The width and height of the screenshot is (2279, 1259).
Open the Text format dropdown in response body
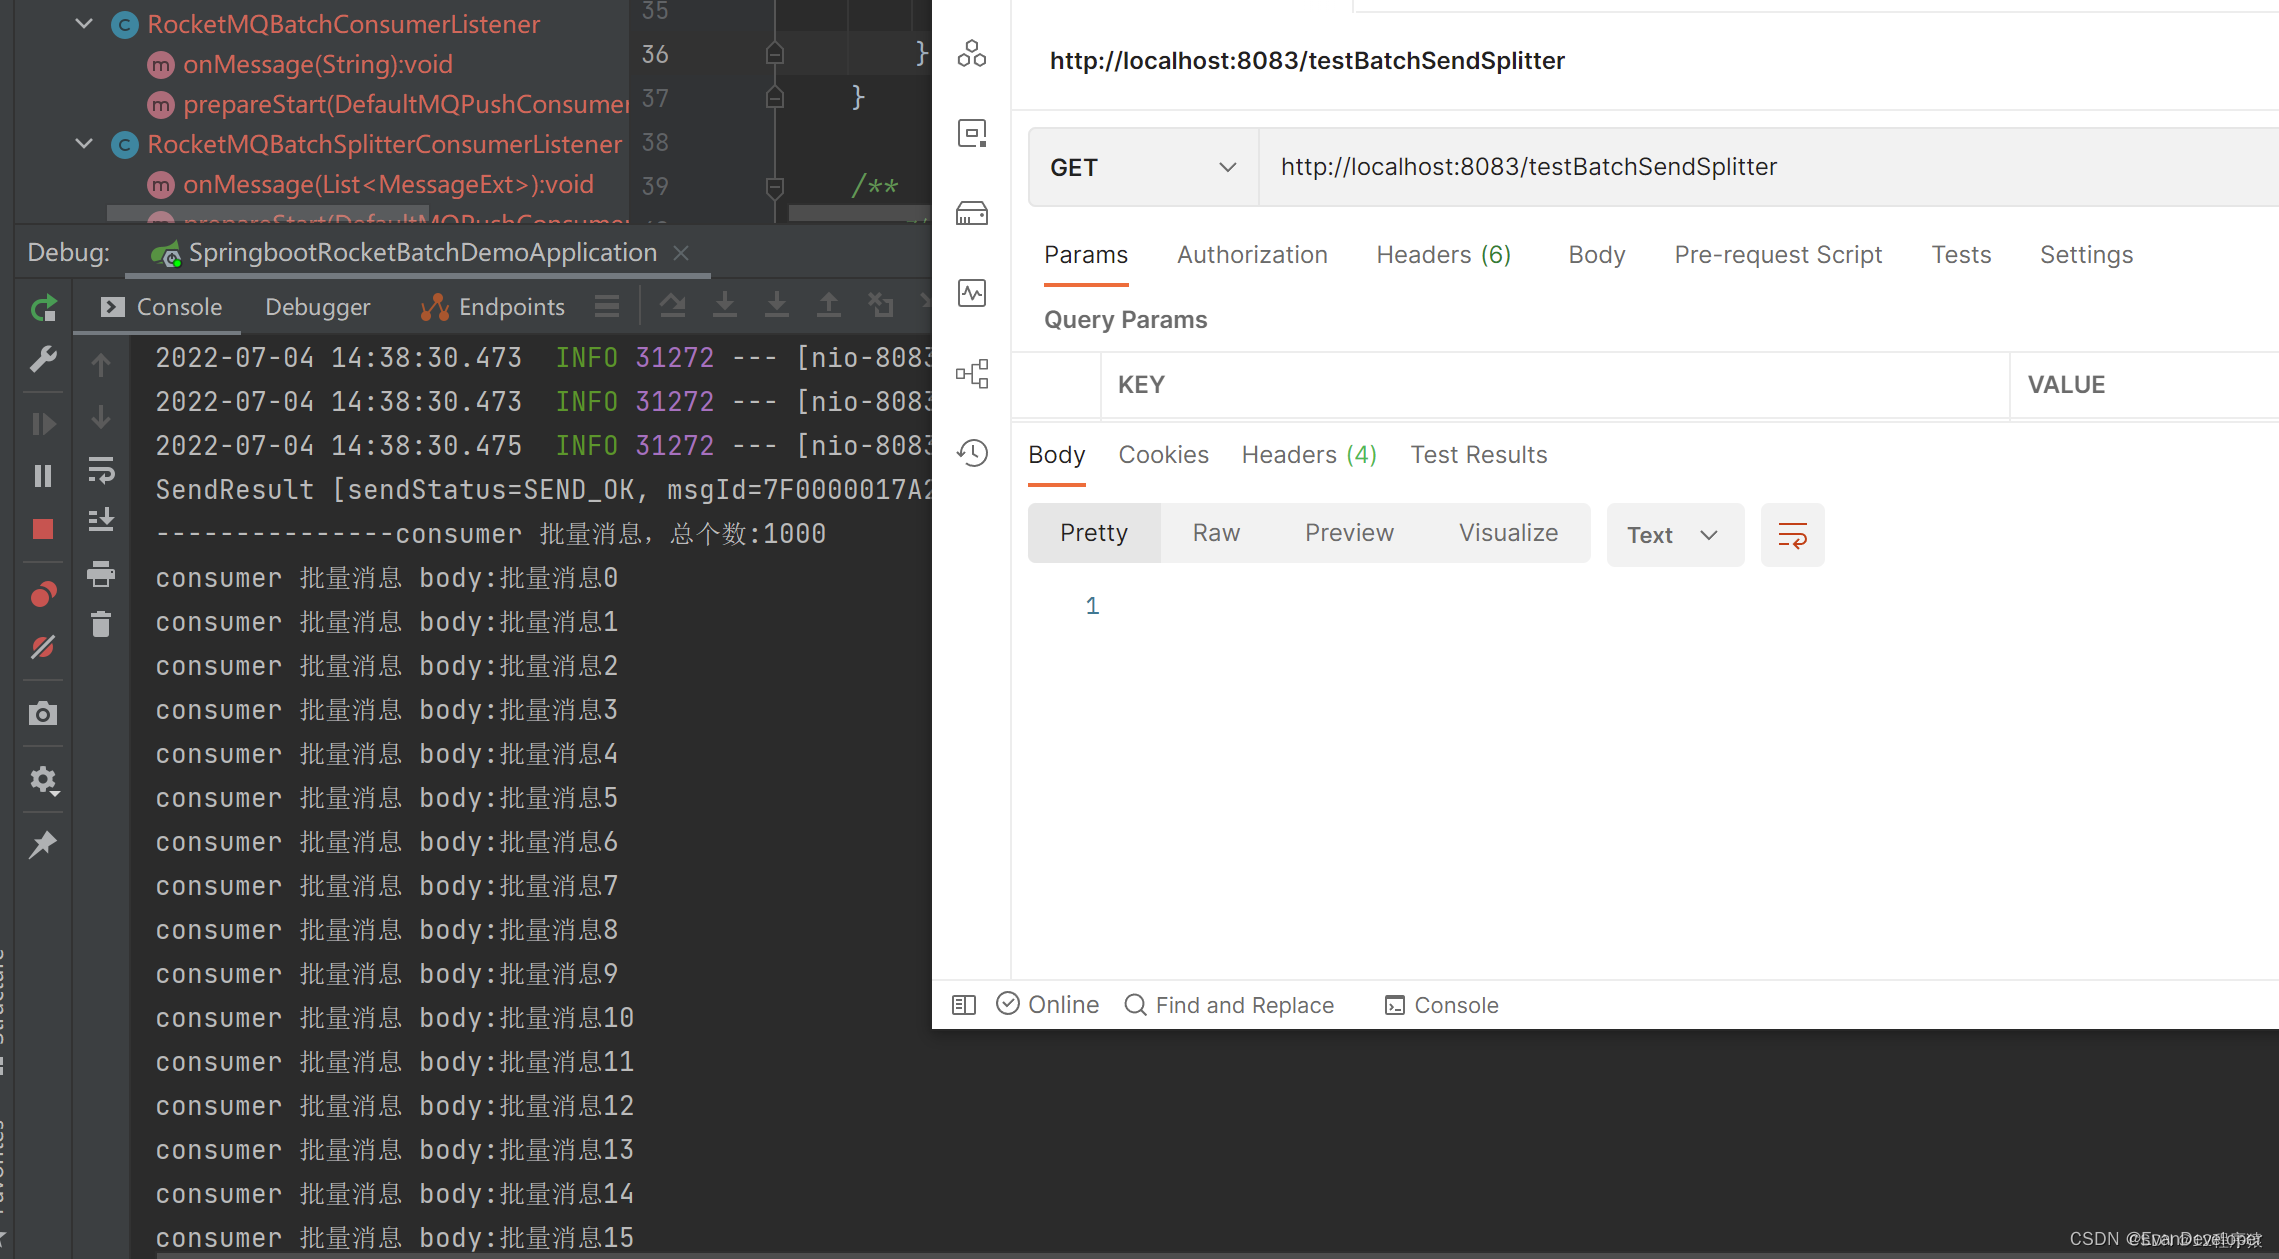[x=1674, y=534]
